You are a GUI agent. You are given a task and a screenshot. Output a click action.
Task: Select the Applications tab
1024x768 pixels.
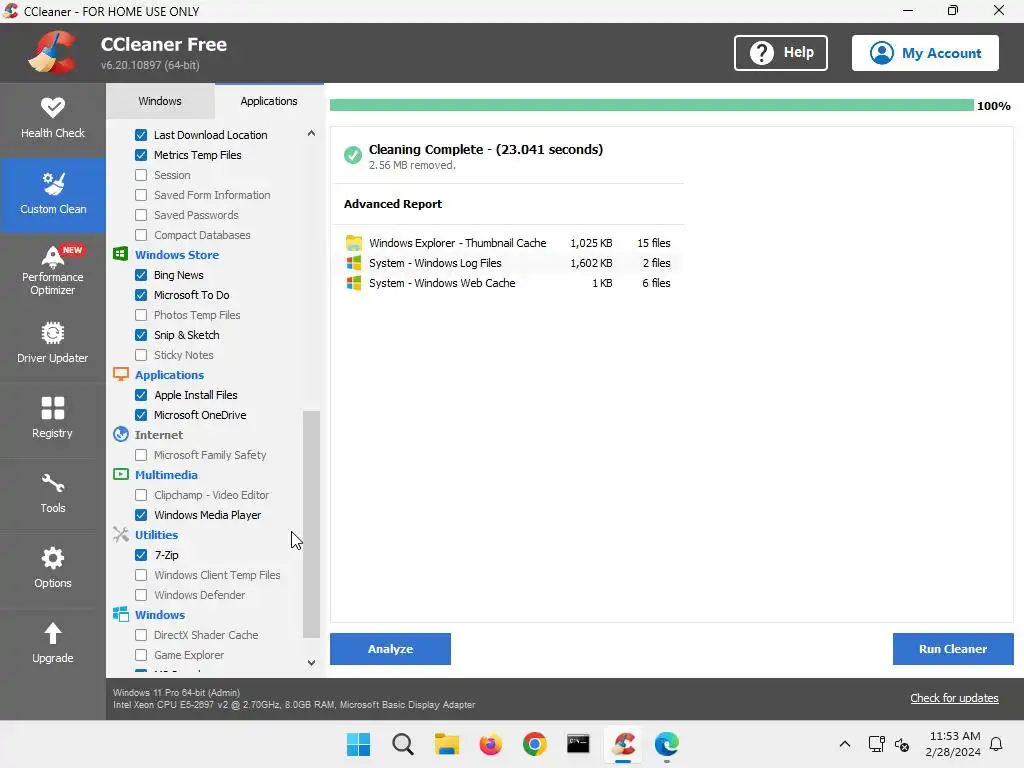269,101
